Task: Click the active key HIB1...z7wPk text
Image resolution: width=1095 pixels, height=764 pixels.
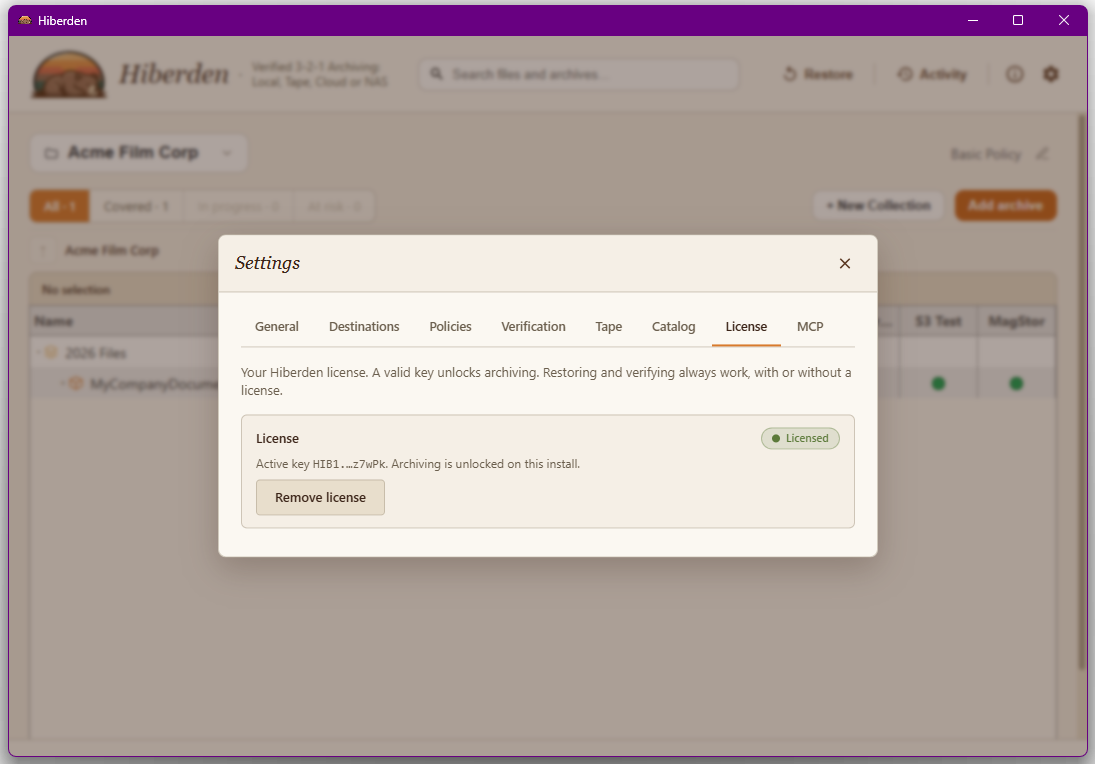Action: [x=349, y=464]
